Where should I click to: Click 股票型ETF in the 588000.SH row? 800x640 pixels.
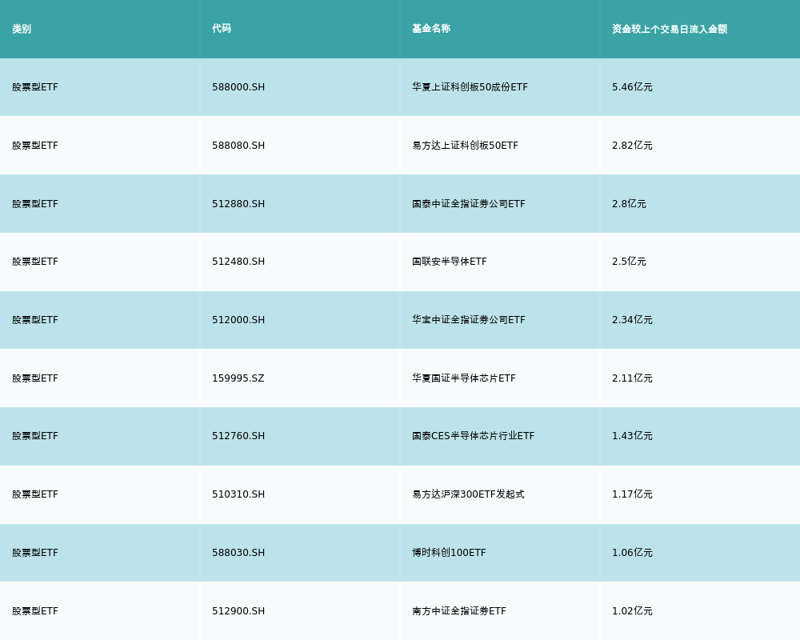(35, 87)
